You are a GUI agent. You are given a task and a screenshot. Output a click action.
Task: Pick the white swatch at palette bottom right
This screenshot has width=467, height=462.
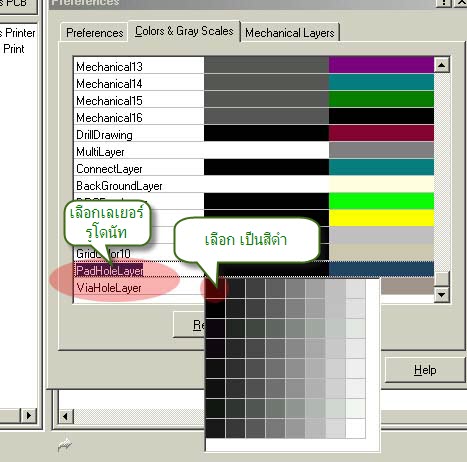click(355, 428)
